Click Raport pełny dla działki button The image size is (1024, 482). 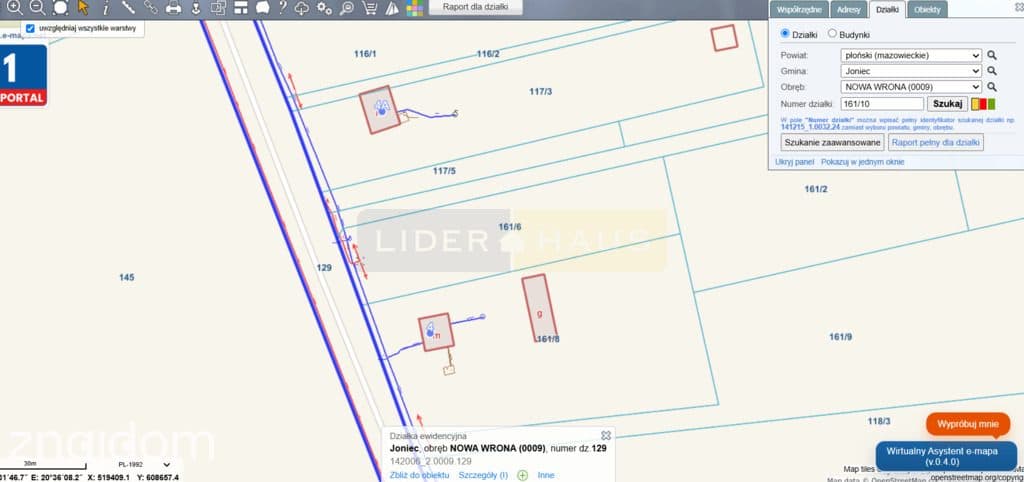pos(936,142)
